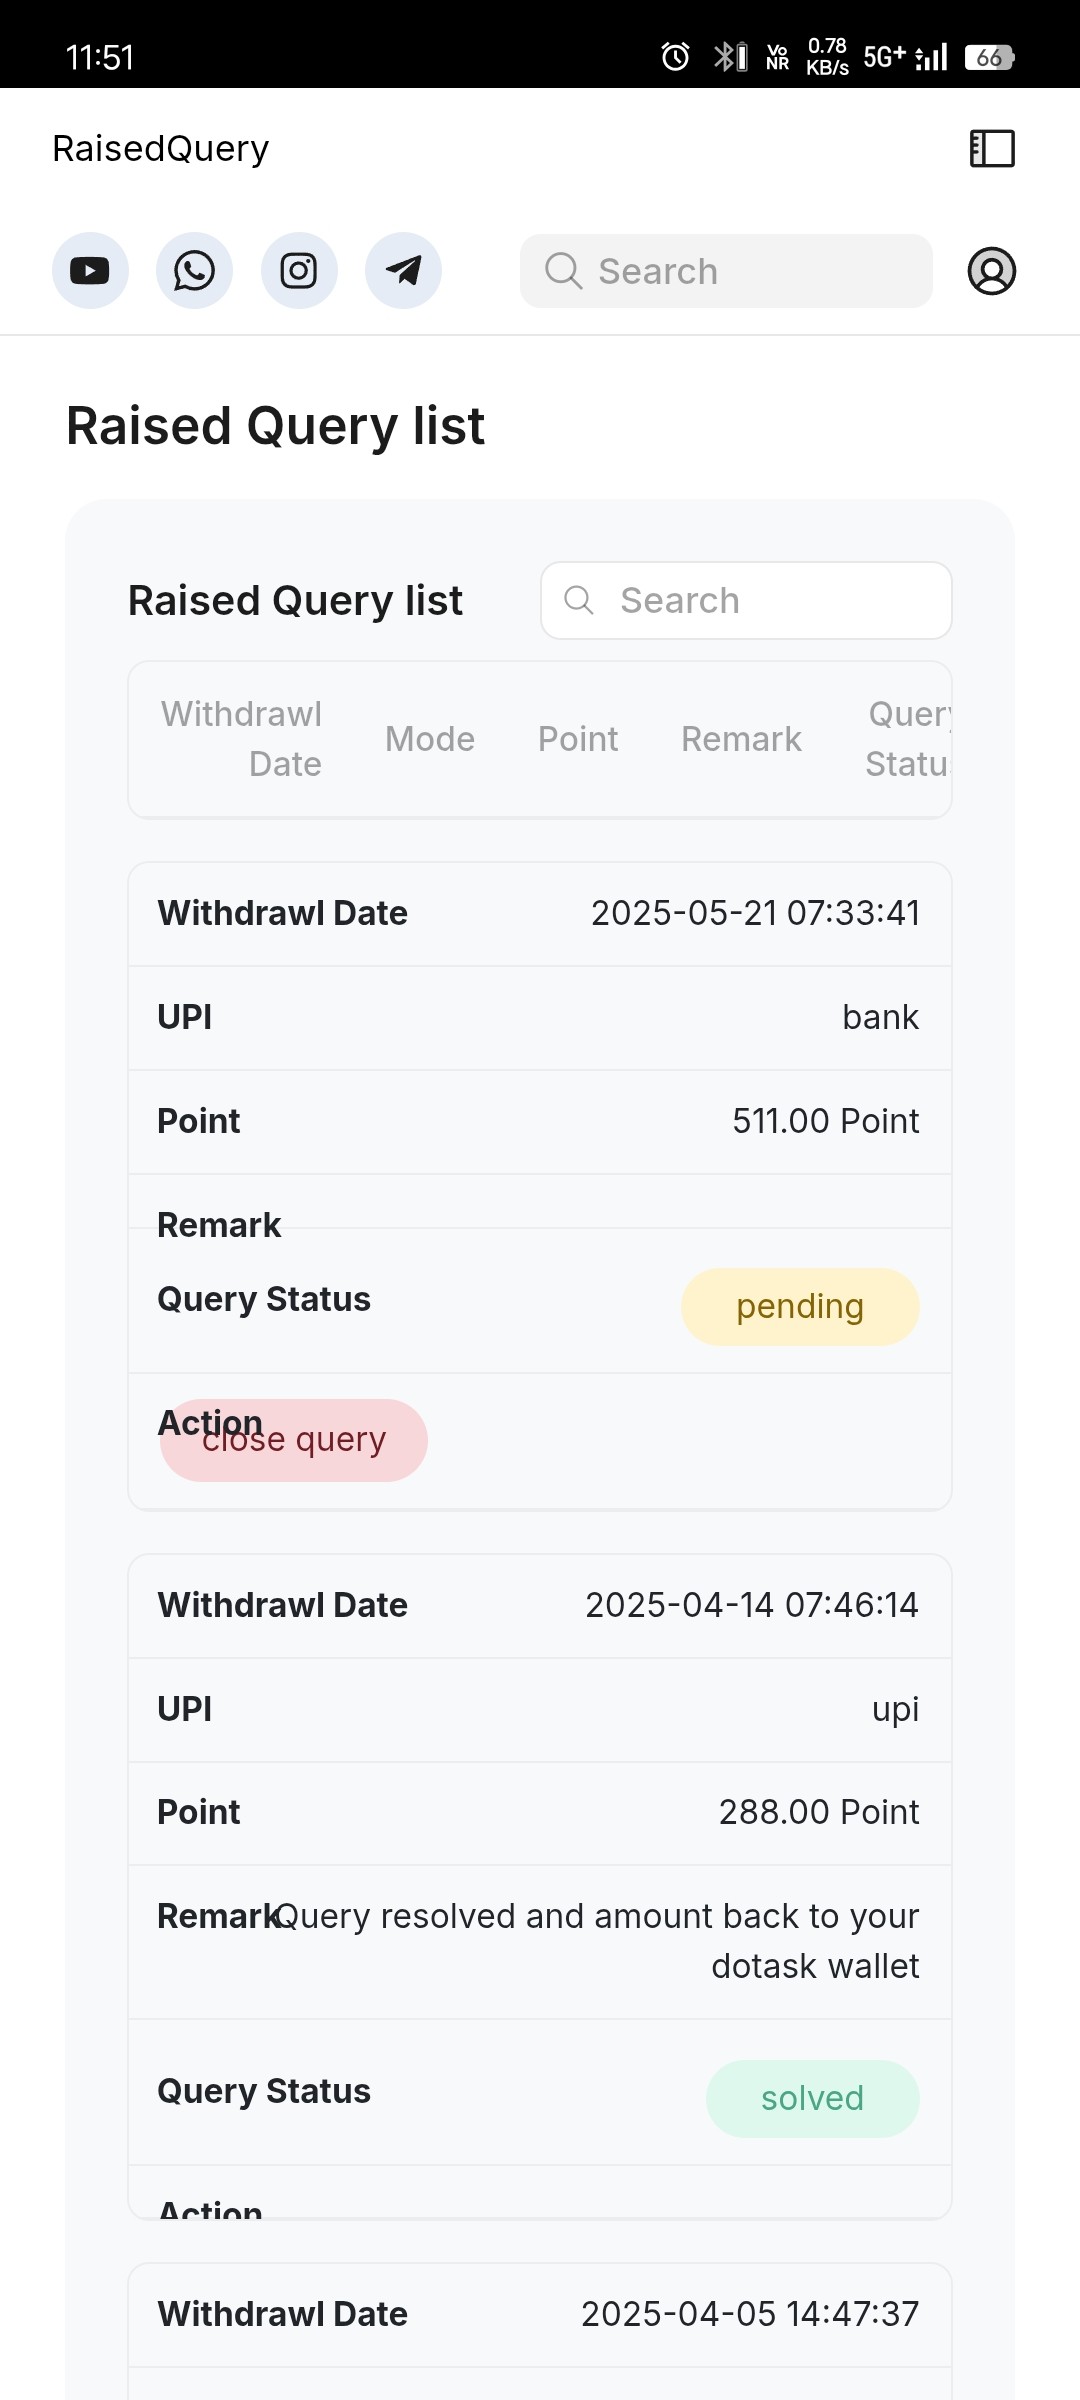Click the close query button
The height and width of the screenshot is (2400, 1080).
[294, 1440]
